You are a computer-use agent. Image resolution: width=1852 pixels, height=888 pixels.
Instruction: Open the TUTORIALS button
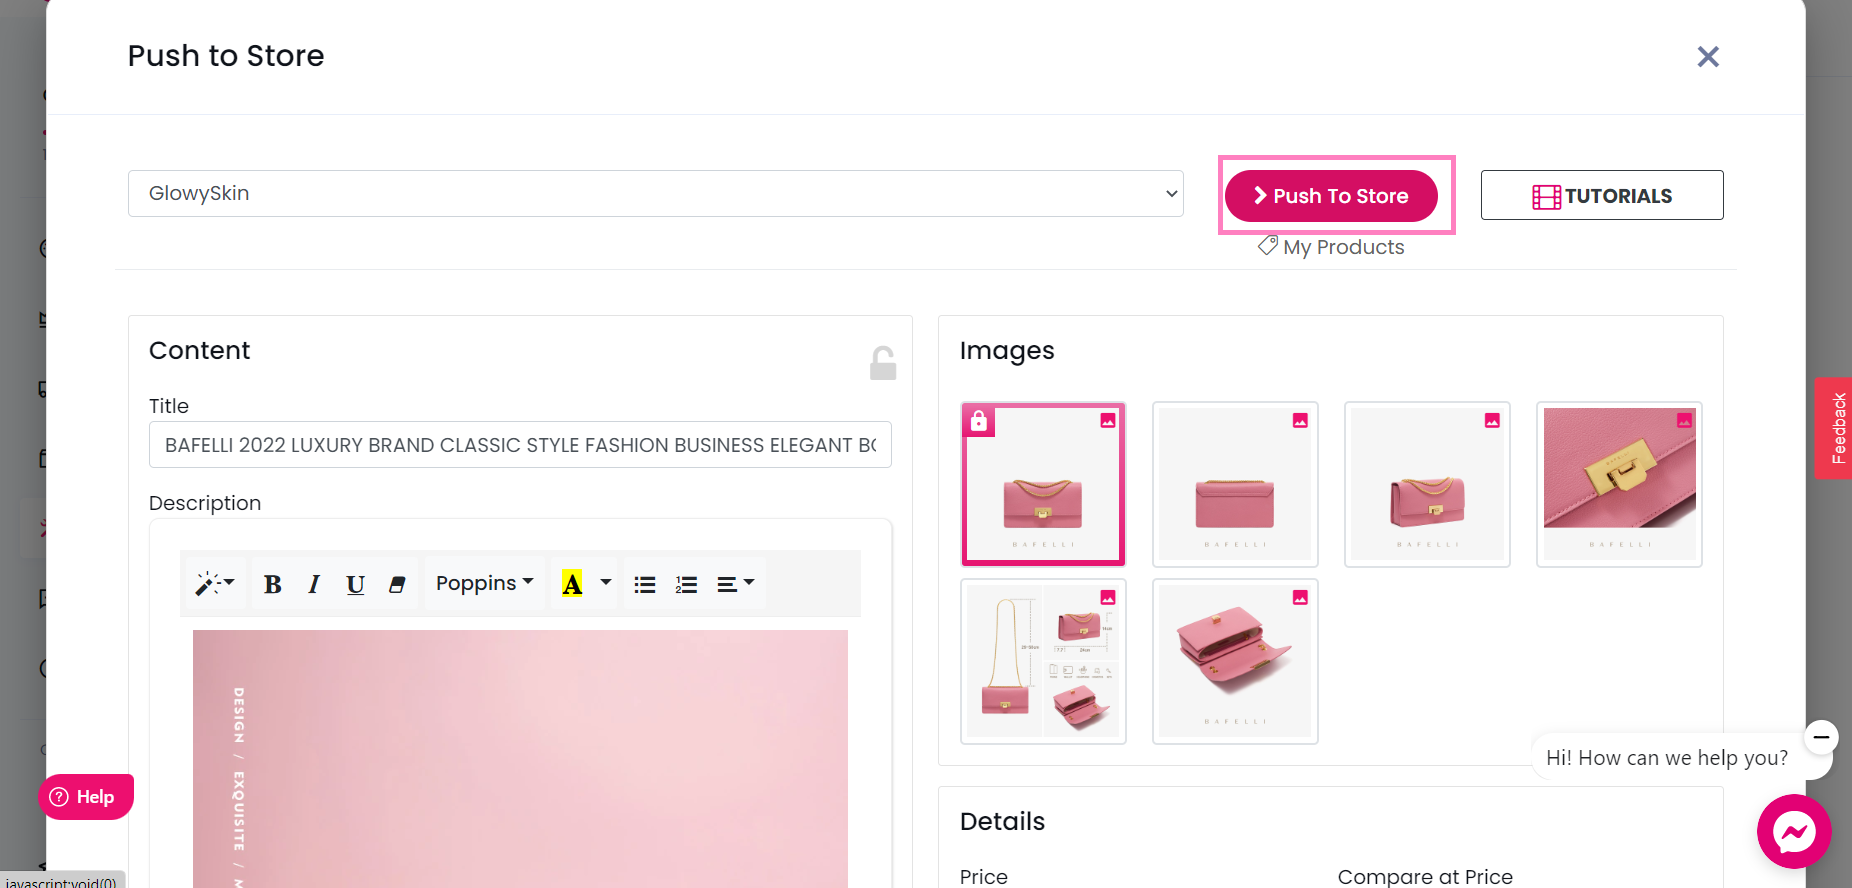tap(1602, 195)
